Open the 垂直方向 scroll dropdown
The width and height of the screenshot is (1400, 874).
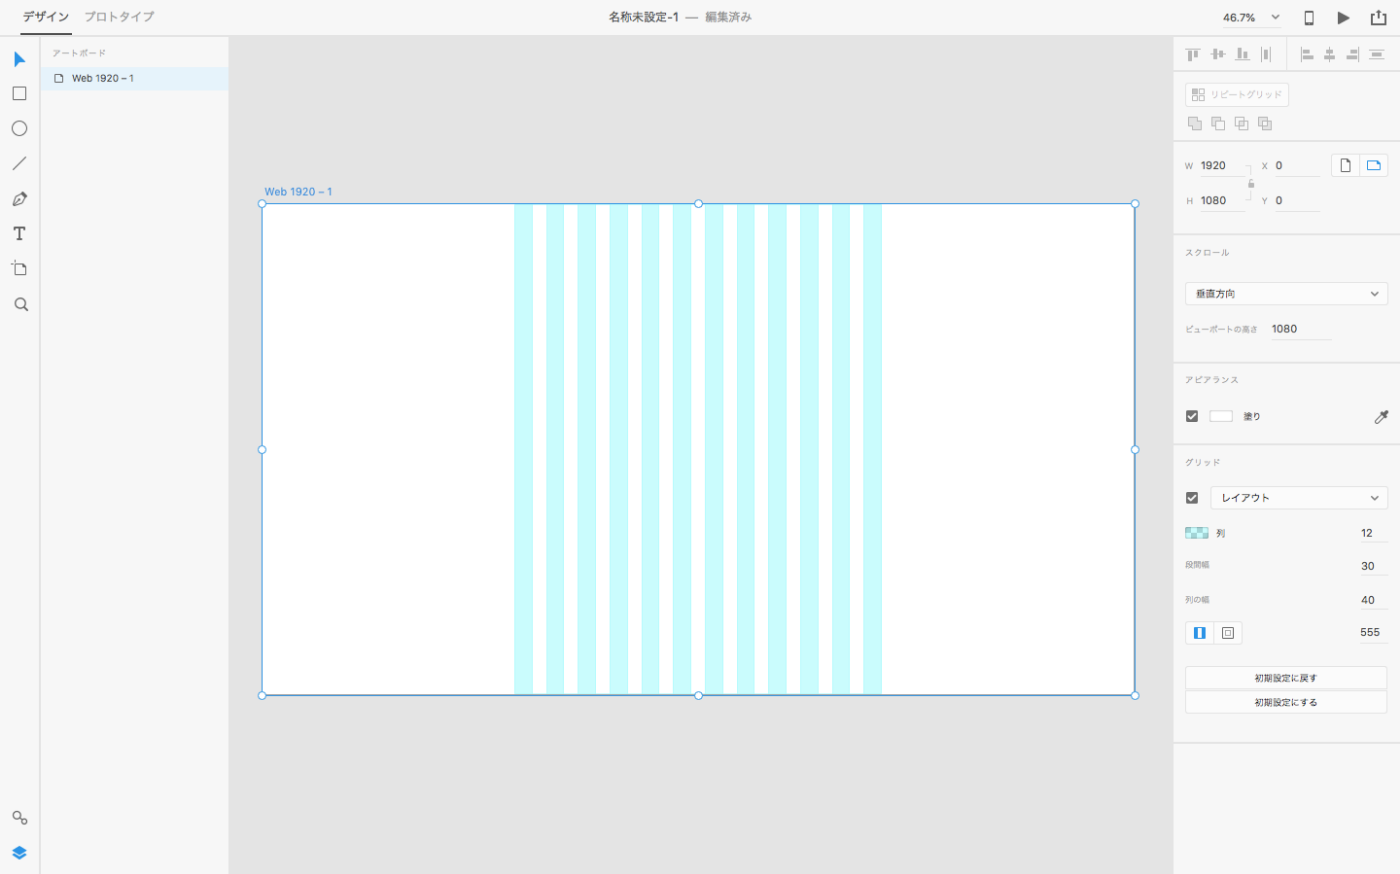(1286, 294)
